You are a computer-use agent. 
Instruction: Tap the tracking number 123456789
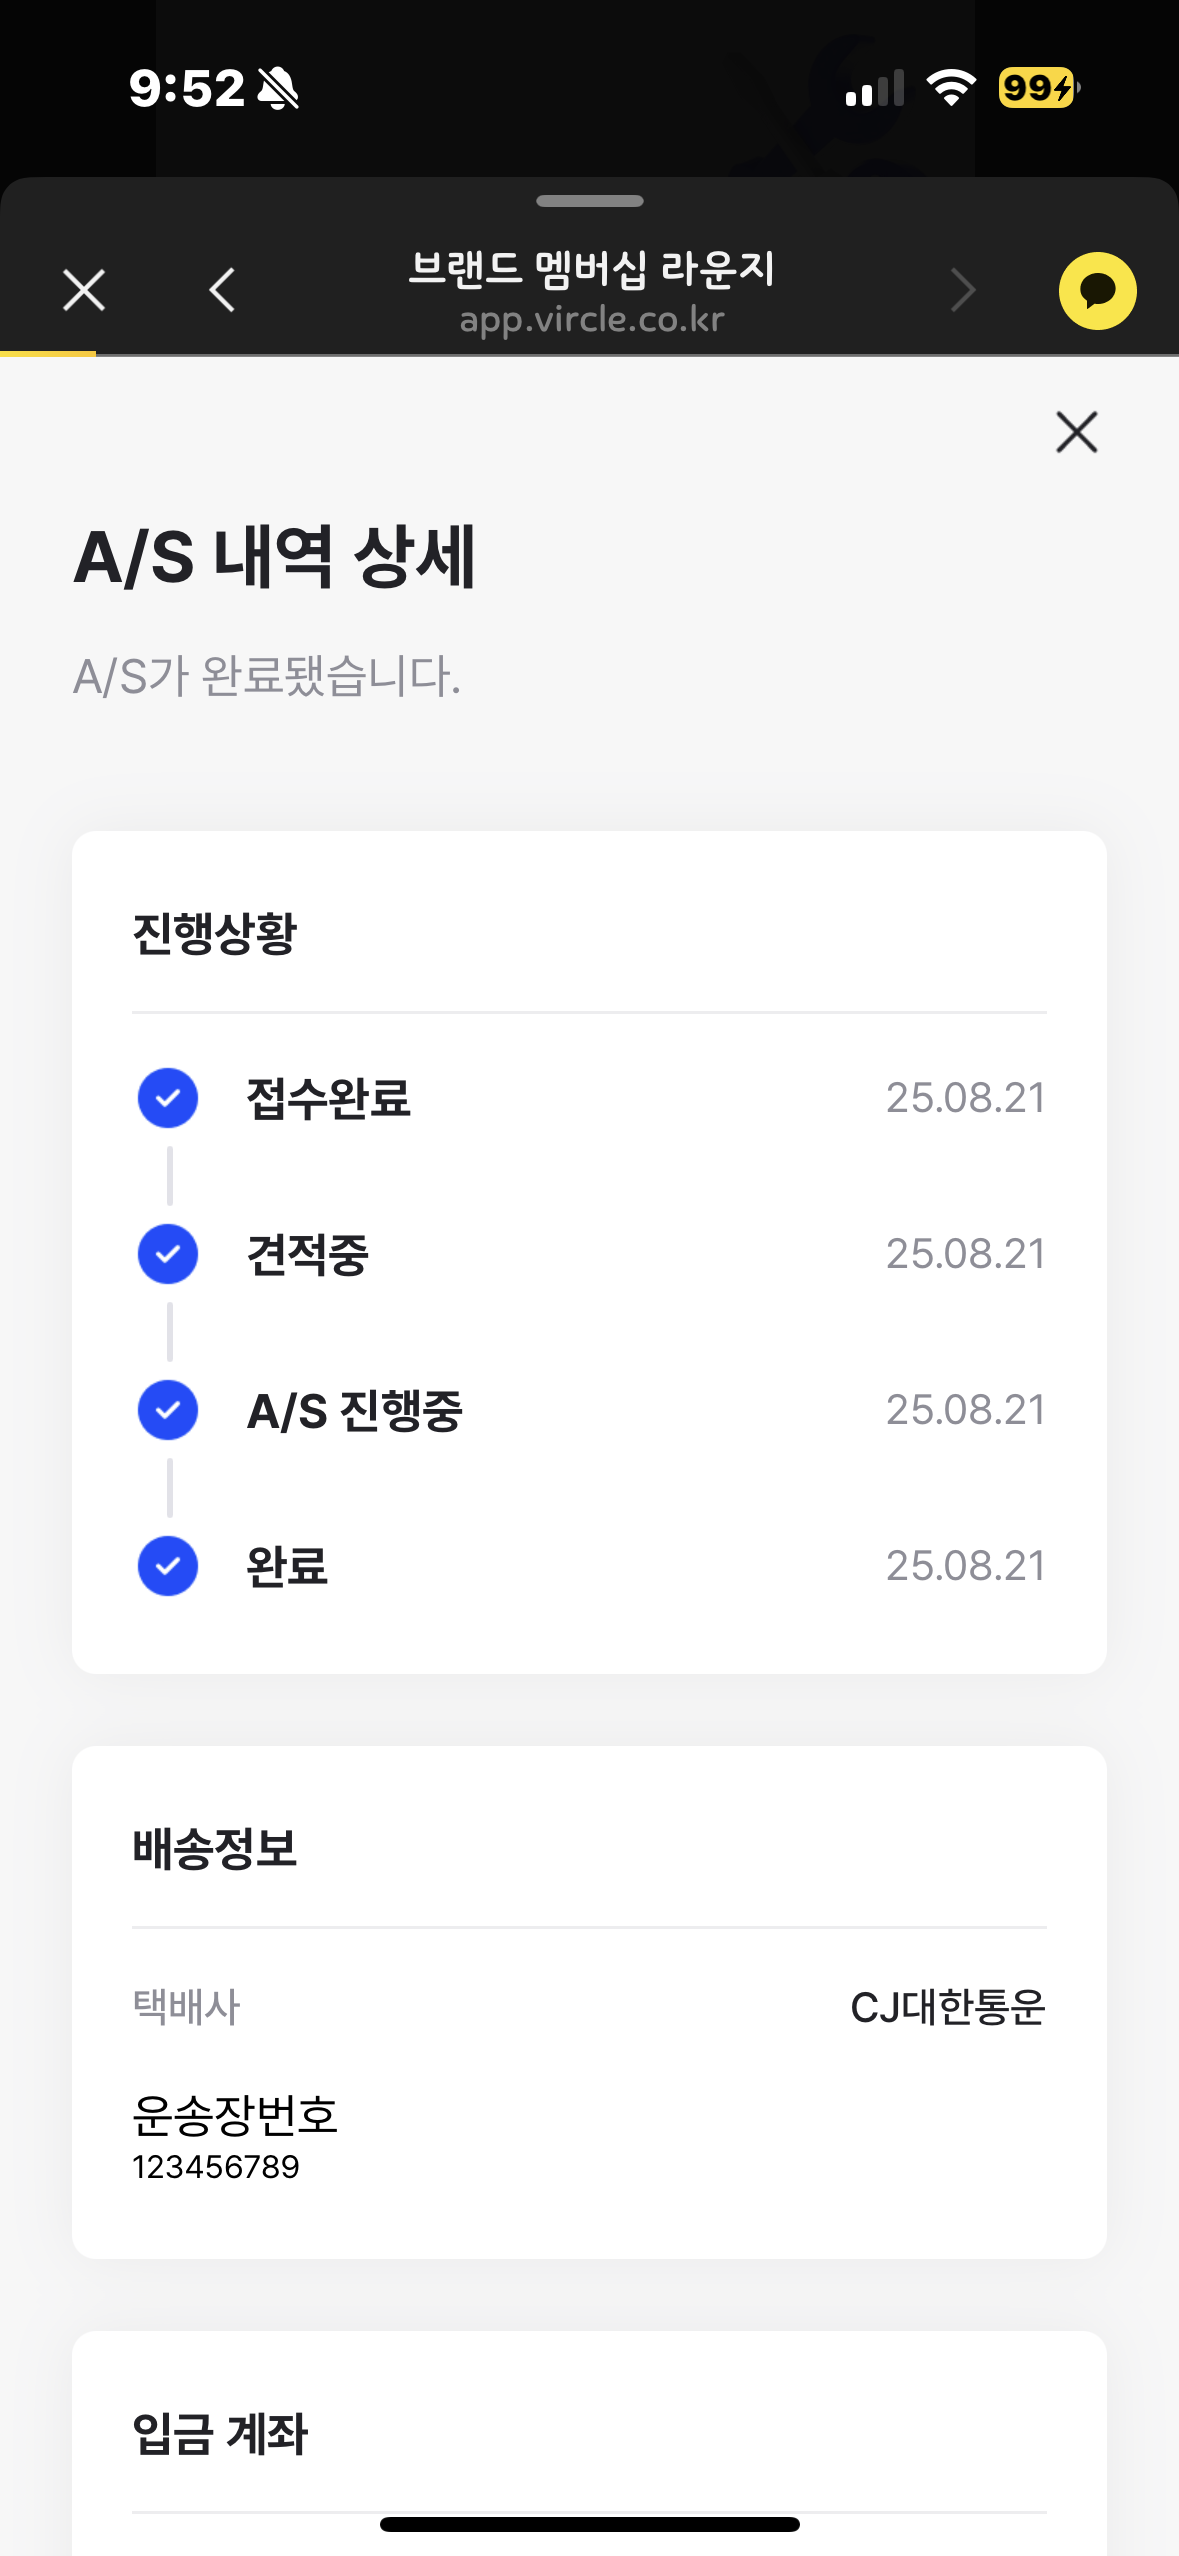pos(216,2166)
